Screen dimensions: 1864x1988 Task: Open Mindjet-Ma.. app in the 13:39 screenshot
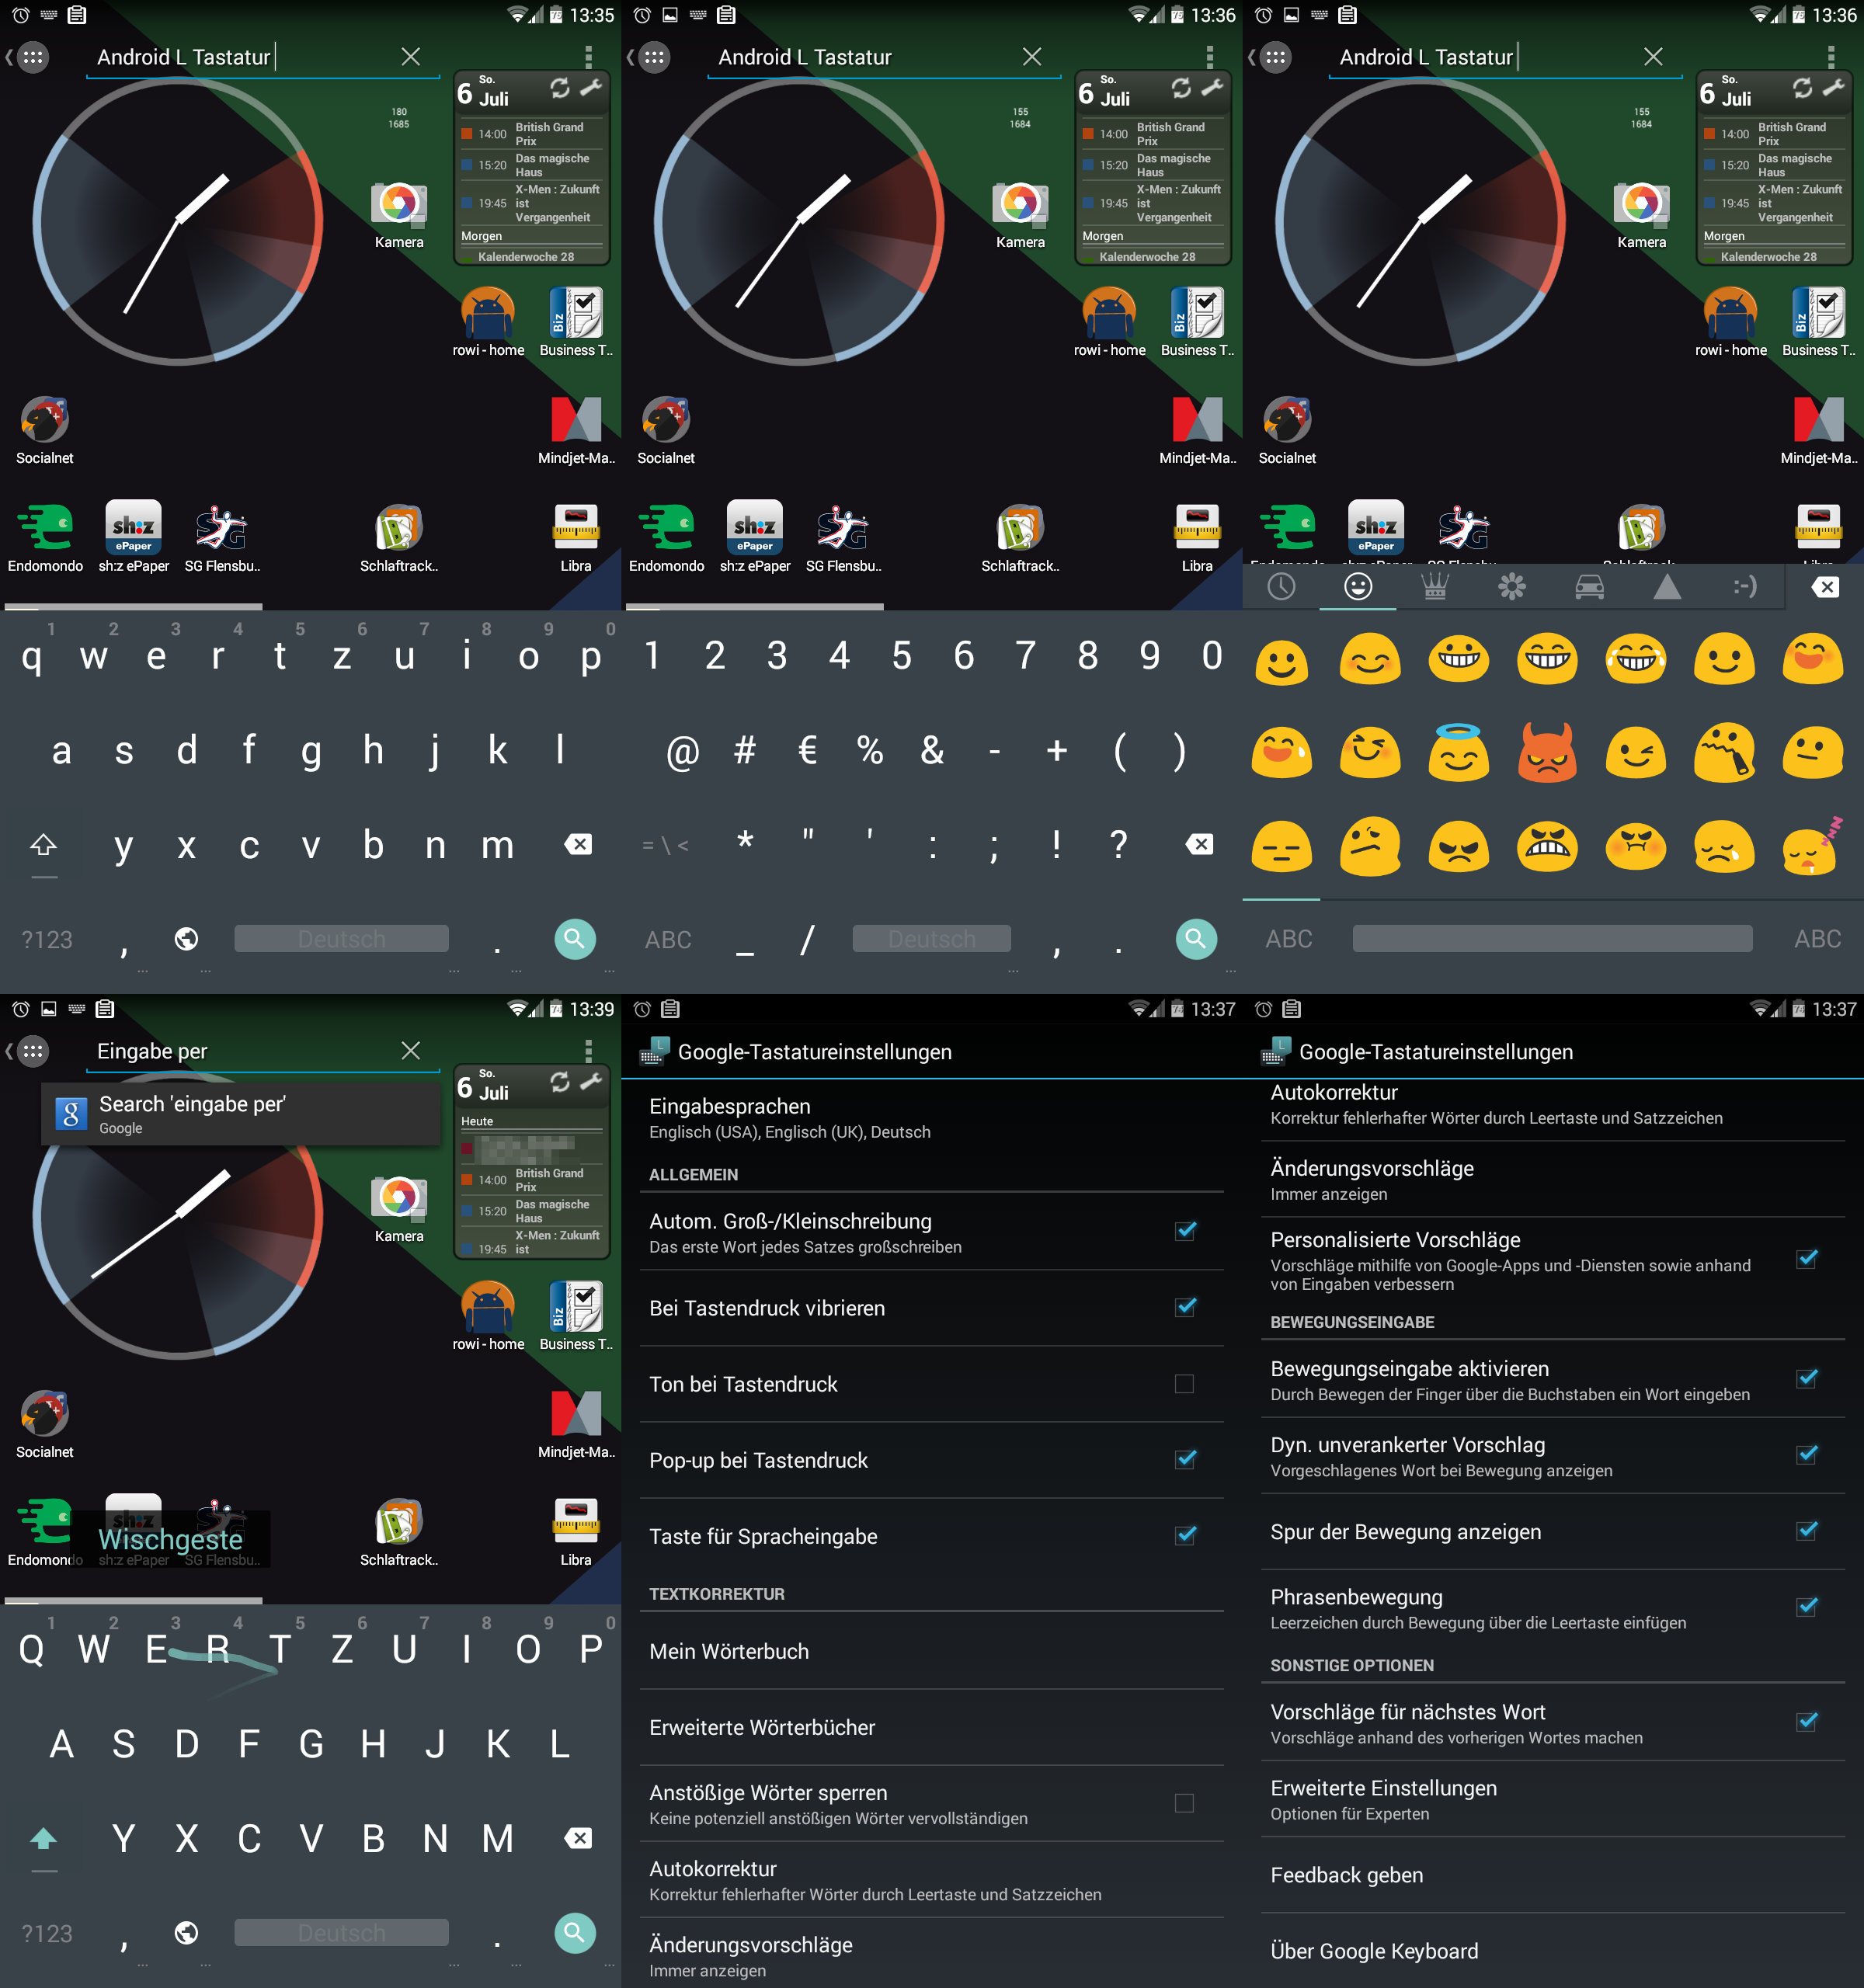[x=576, y=1424]
